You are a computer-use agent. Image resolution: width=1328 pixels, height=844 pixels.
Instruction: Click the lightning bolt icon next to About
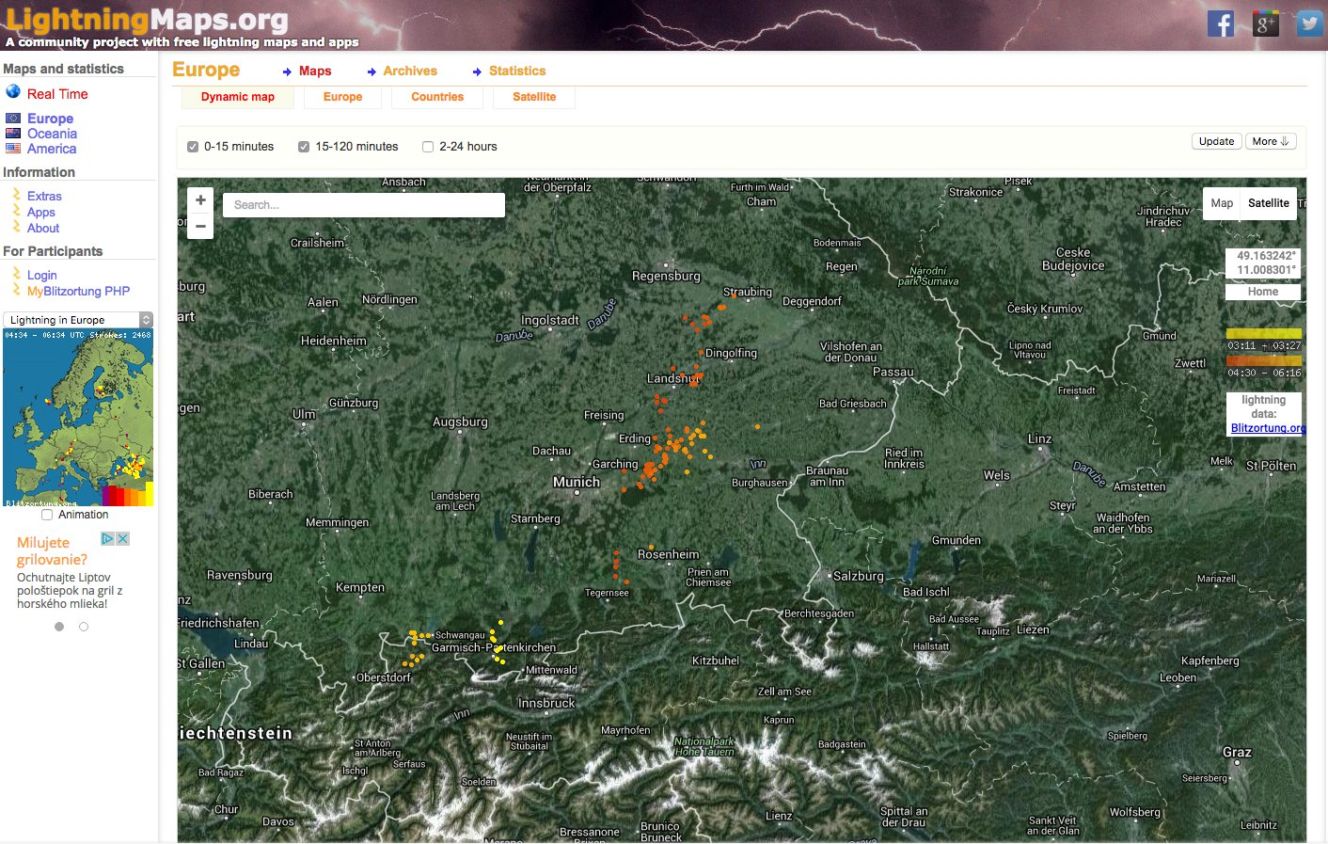coord(16,227)
